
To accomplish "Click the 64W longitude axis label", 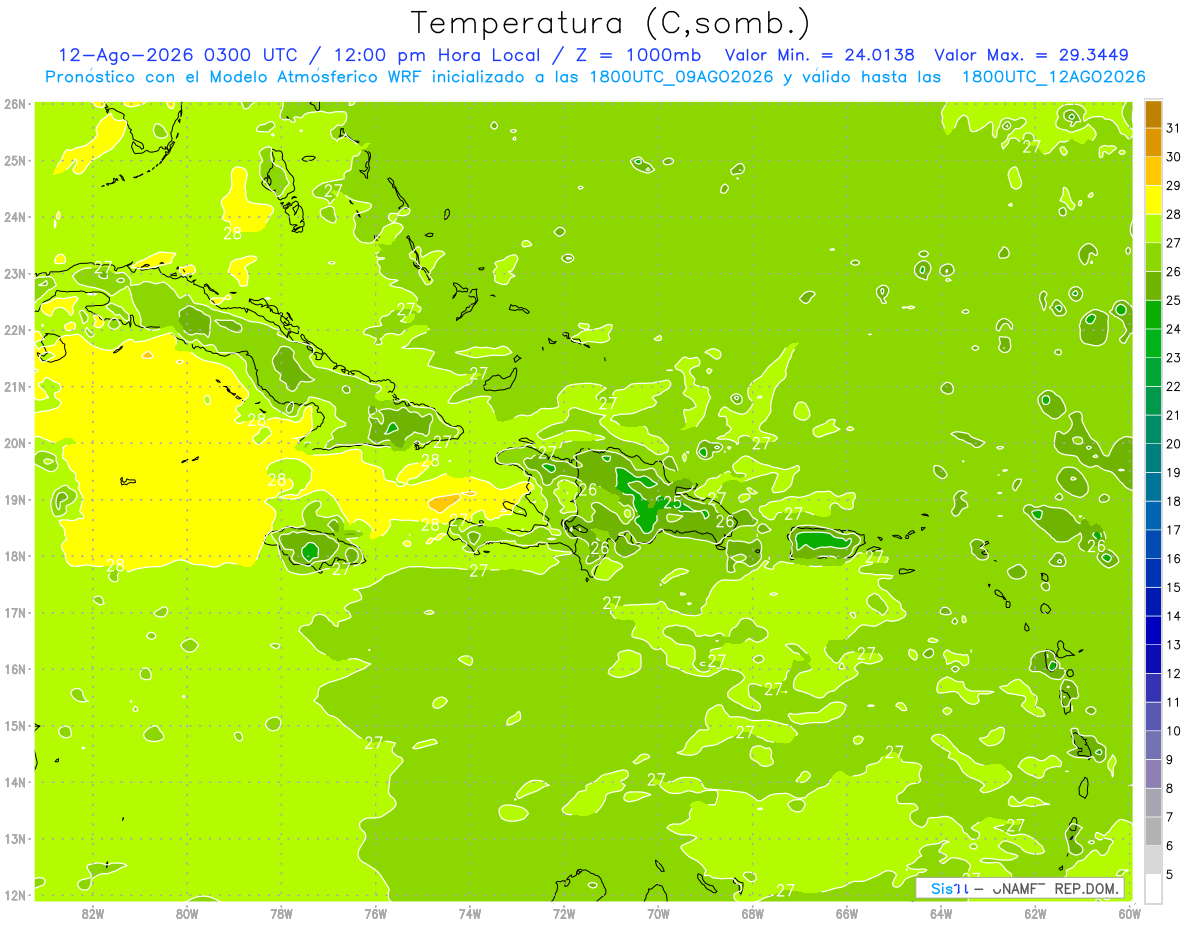I will 941,913.
